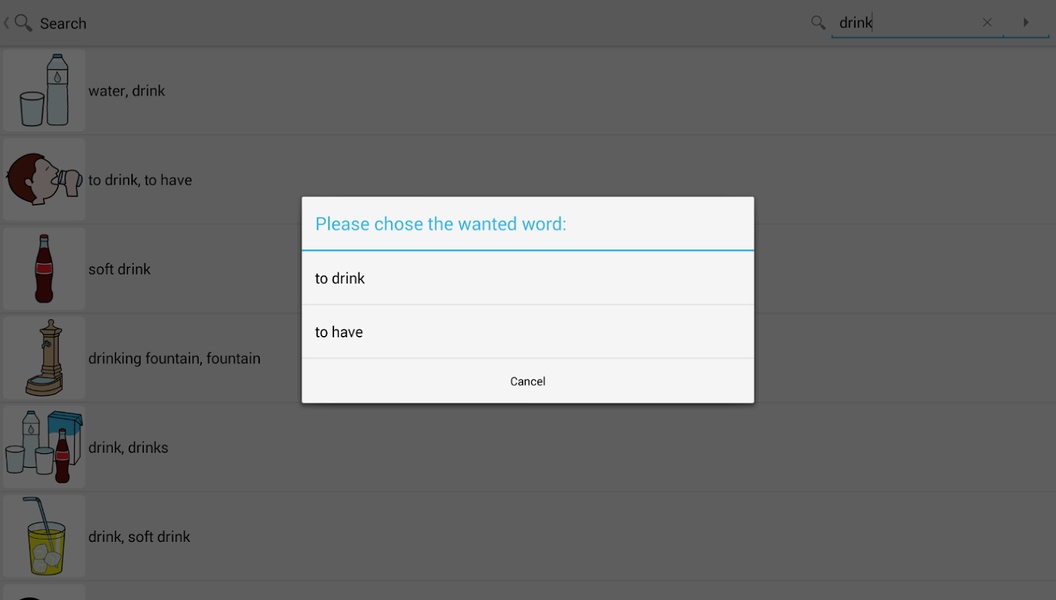Choose 'to drink' in the word dialog
1056x600 pixels.
[527, 278]
